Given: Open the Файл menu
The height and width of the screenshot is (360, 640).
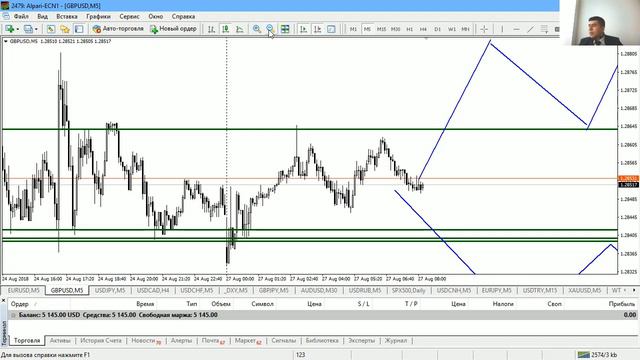Looking at the screenshot, I should click(x=21, y=16).
